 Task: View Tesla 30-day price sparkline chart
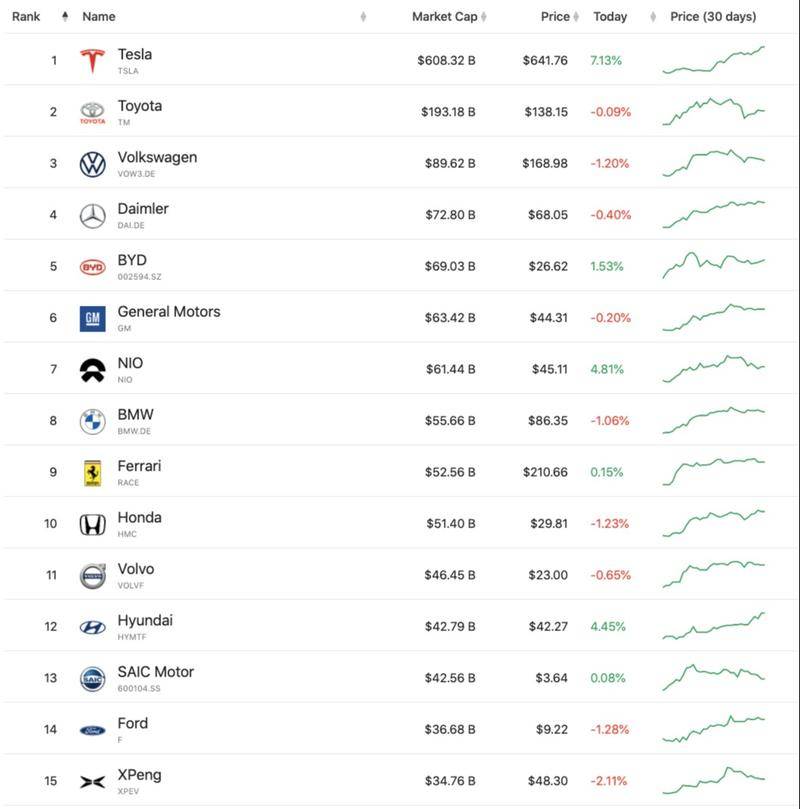click(x=713, y=60)
